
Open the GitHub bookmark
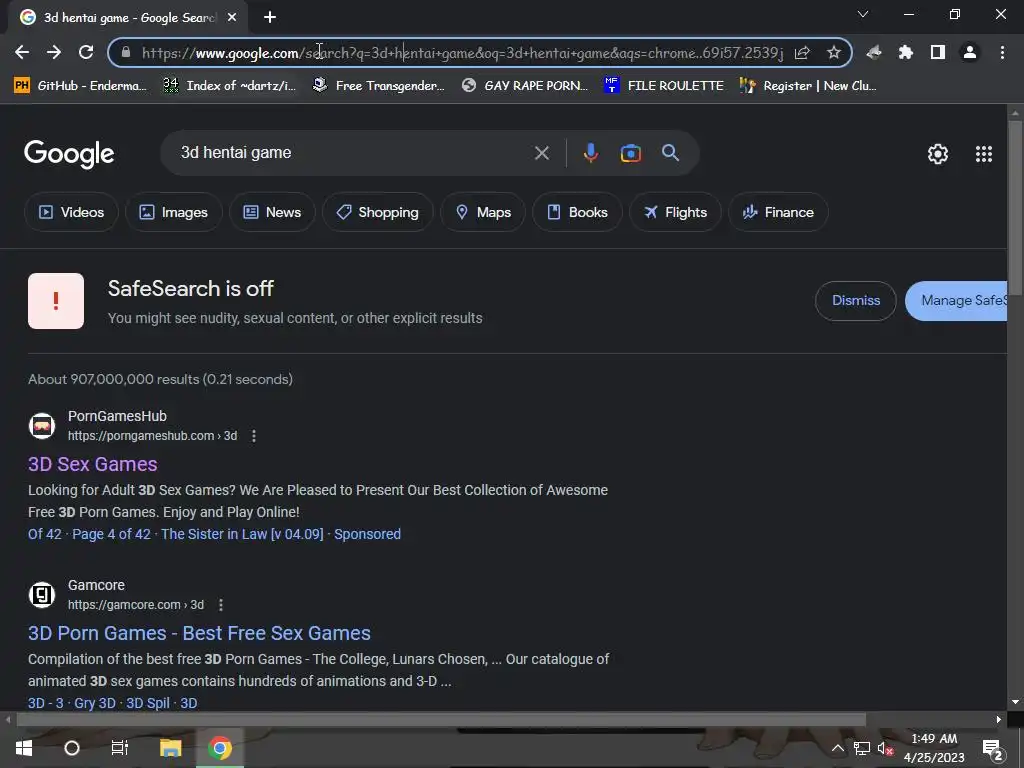pos(80,86)
